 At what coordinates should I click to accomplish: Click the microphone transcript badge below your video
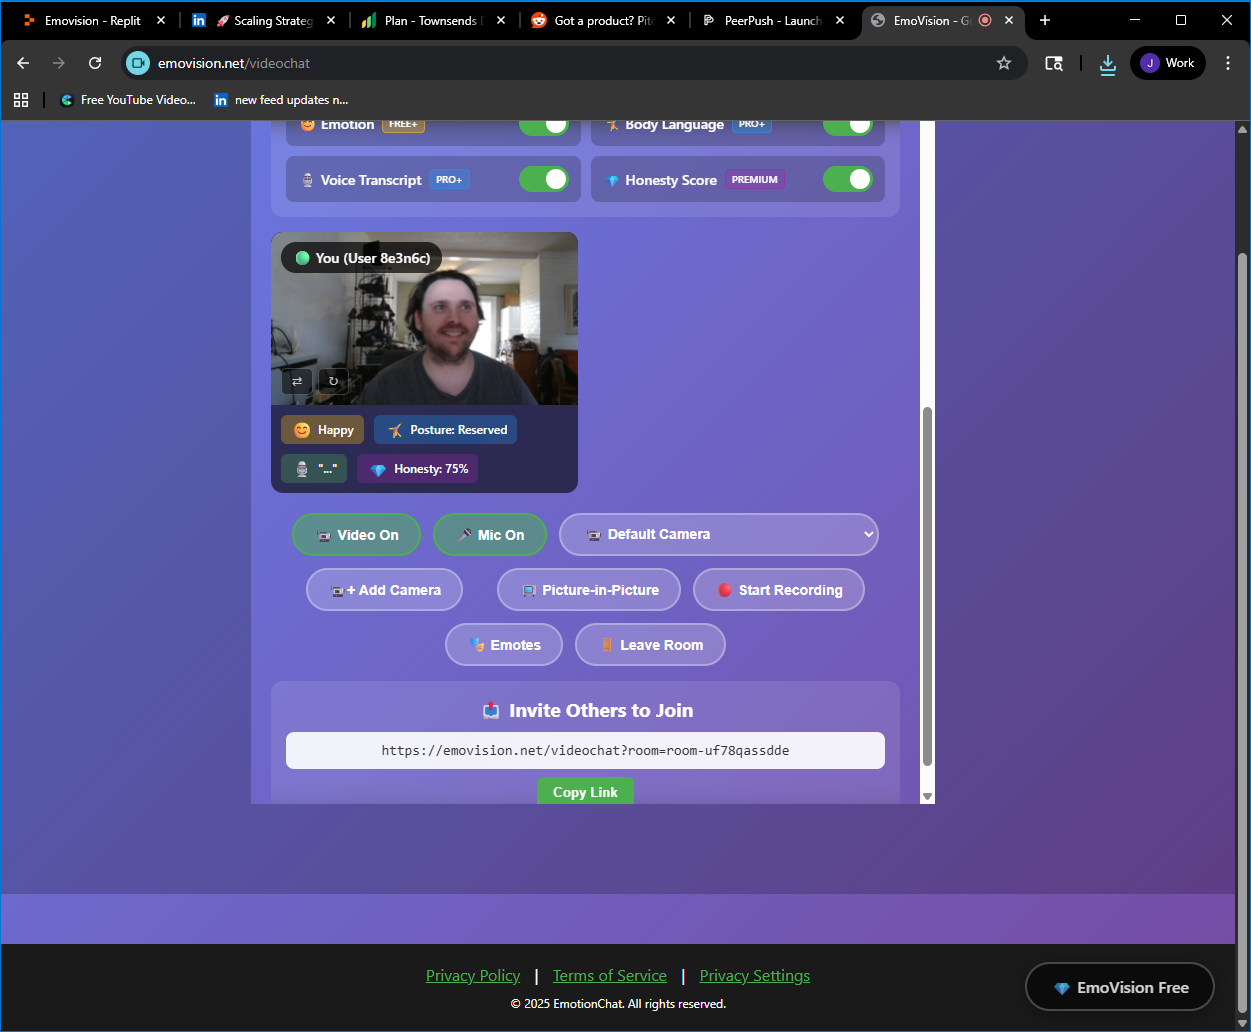point(313,468)
